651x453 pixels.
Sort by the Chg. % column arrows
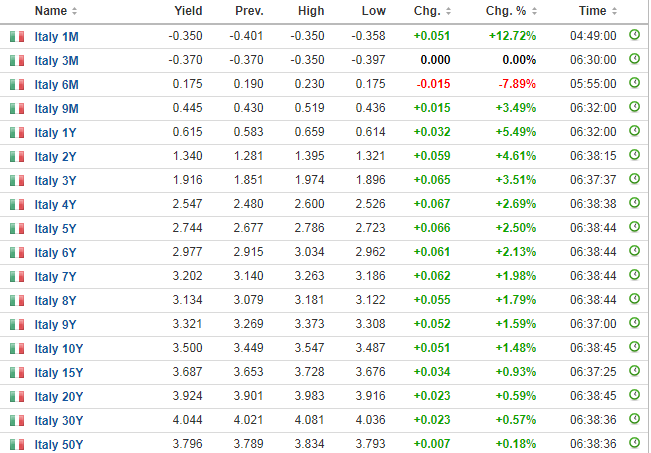(534, 11)
